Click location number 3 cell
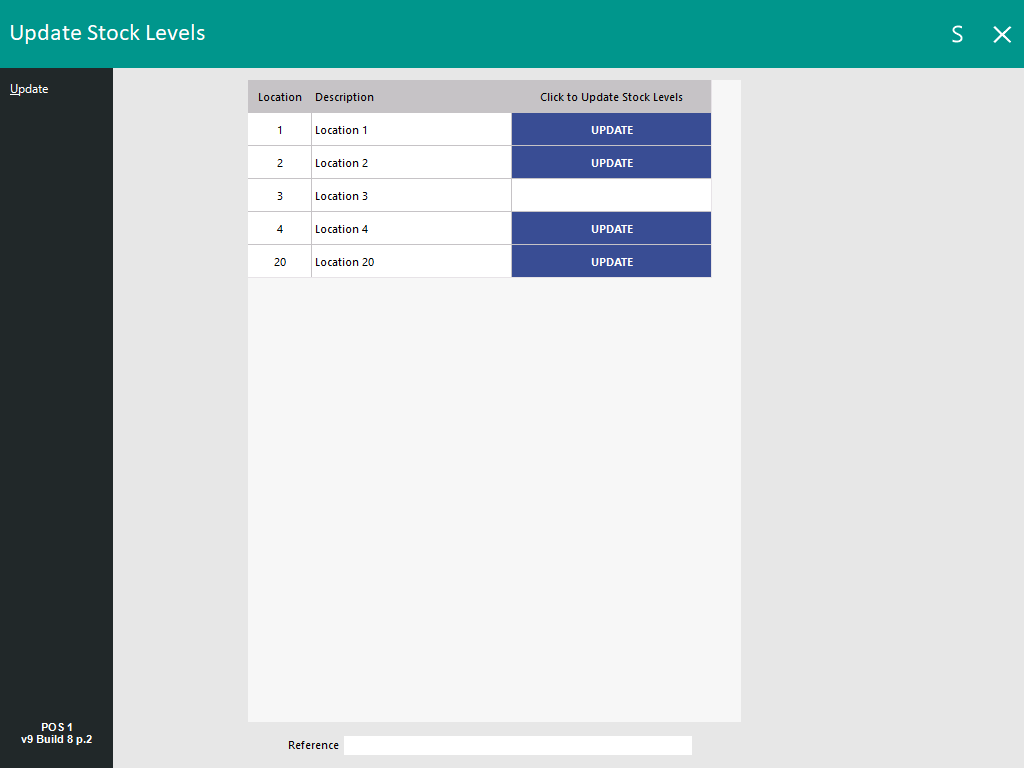 point(280,196)
